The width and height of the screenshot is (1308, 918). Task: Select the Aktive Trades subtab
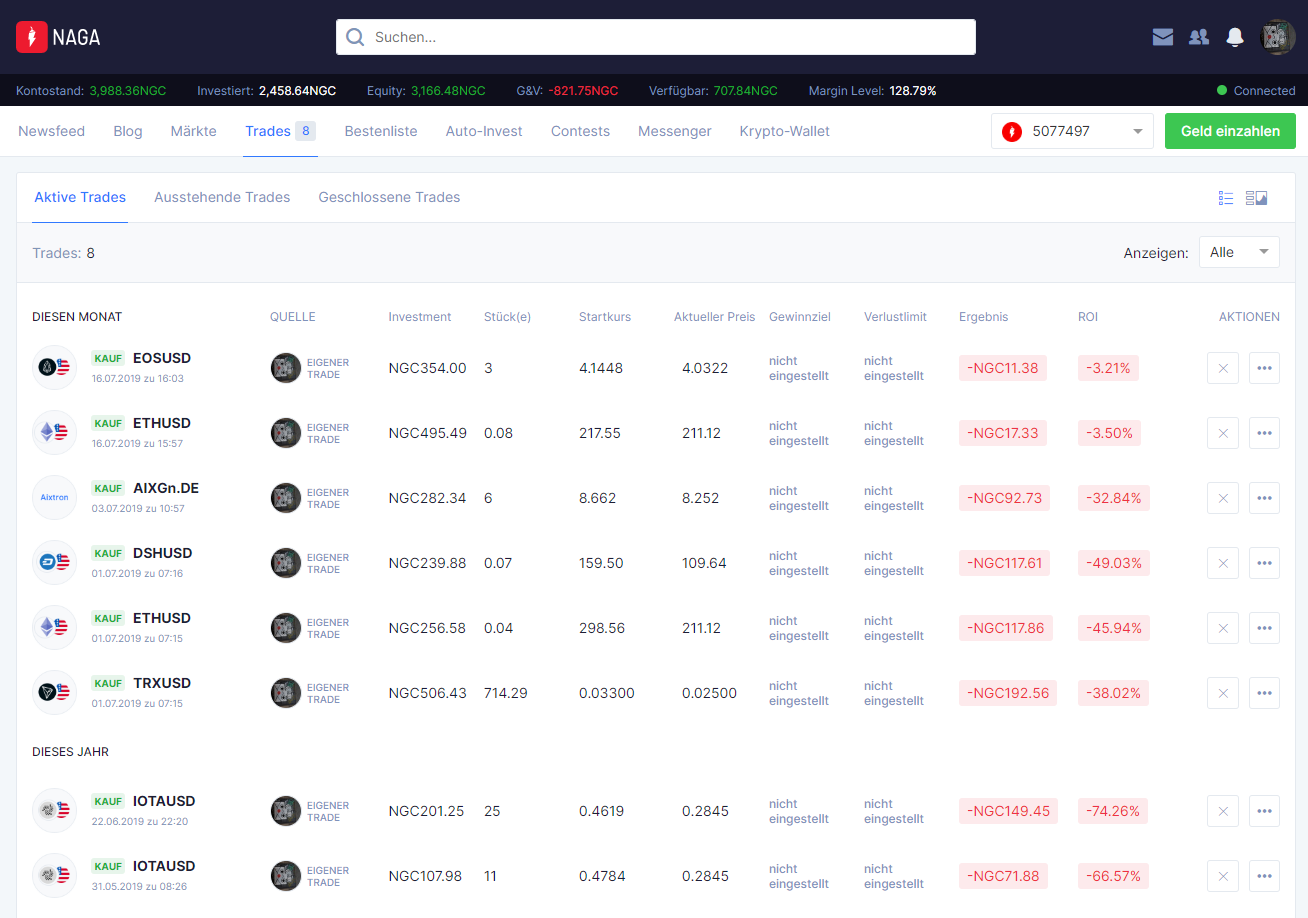tap(80, 197)
